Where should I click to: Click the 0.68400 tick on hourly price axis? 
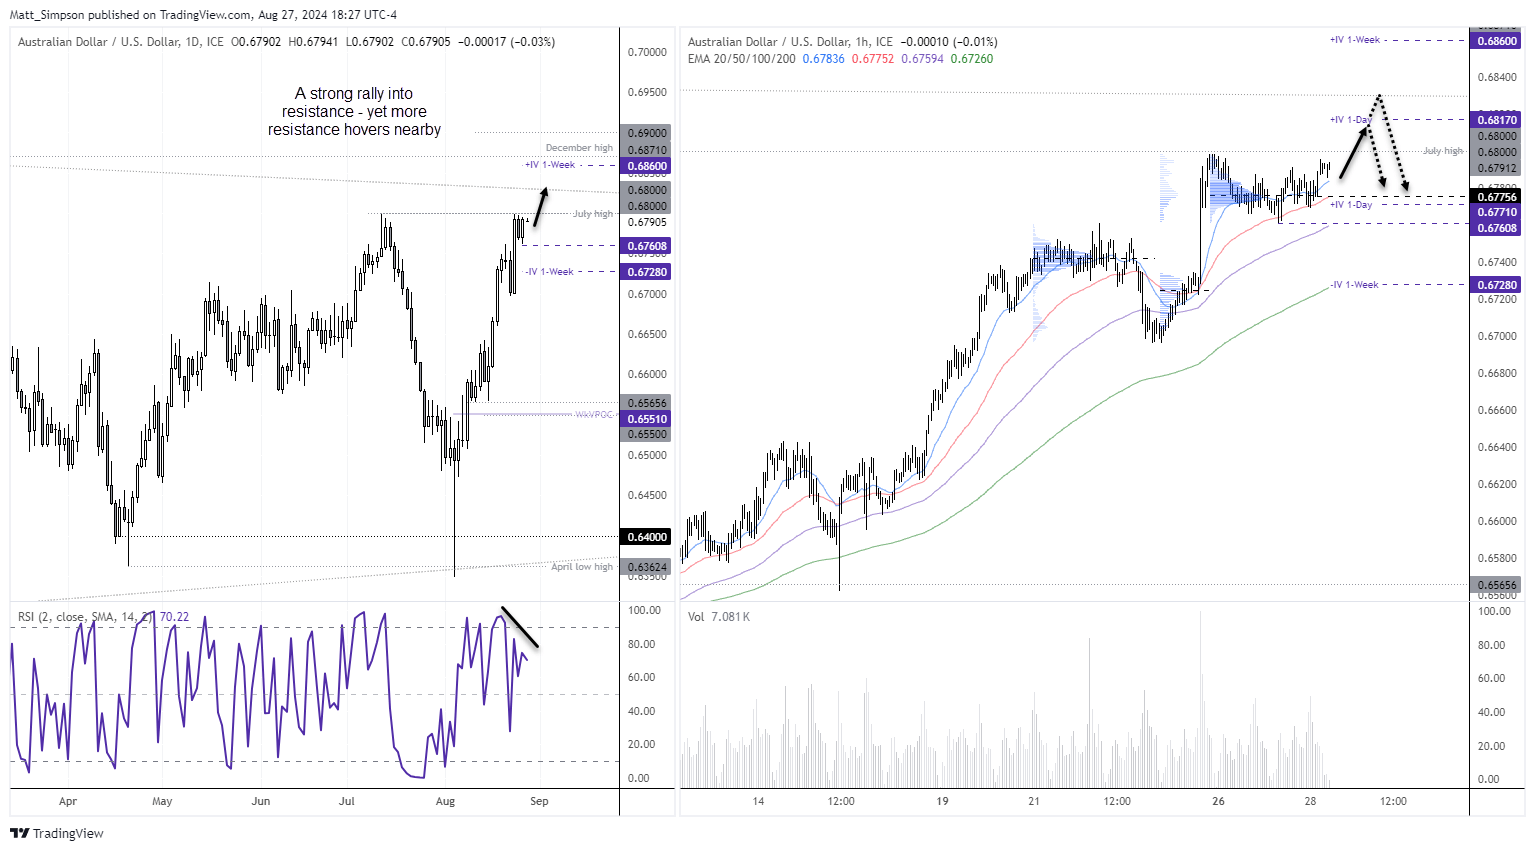point(1497,77)
